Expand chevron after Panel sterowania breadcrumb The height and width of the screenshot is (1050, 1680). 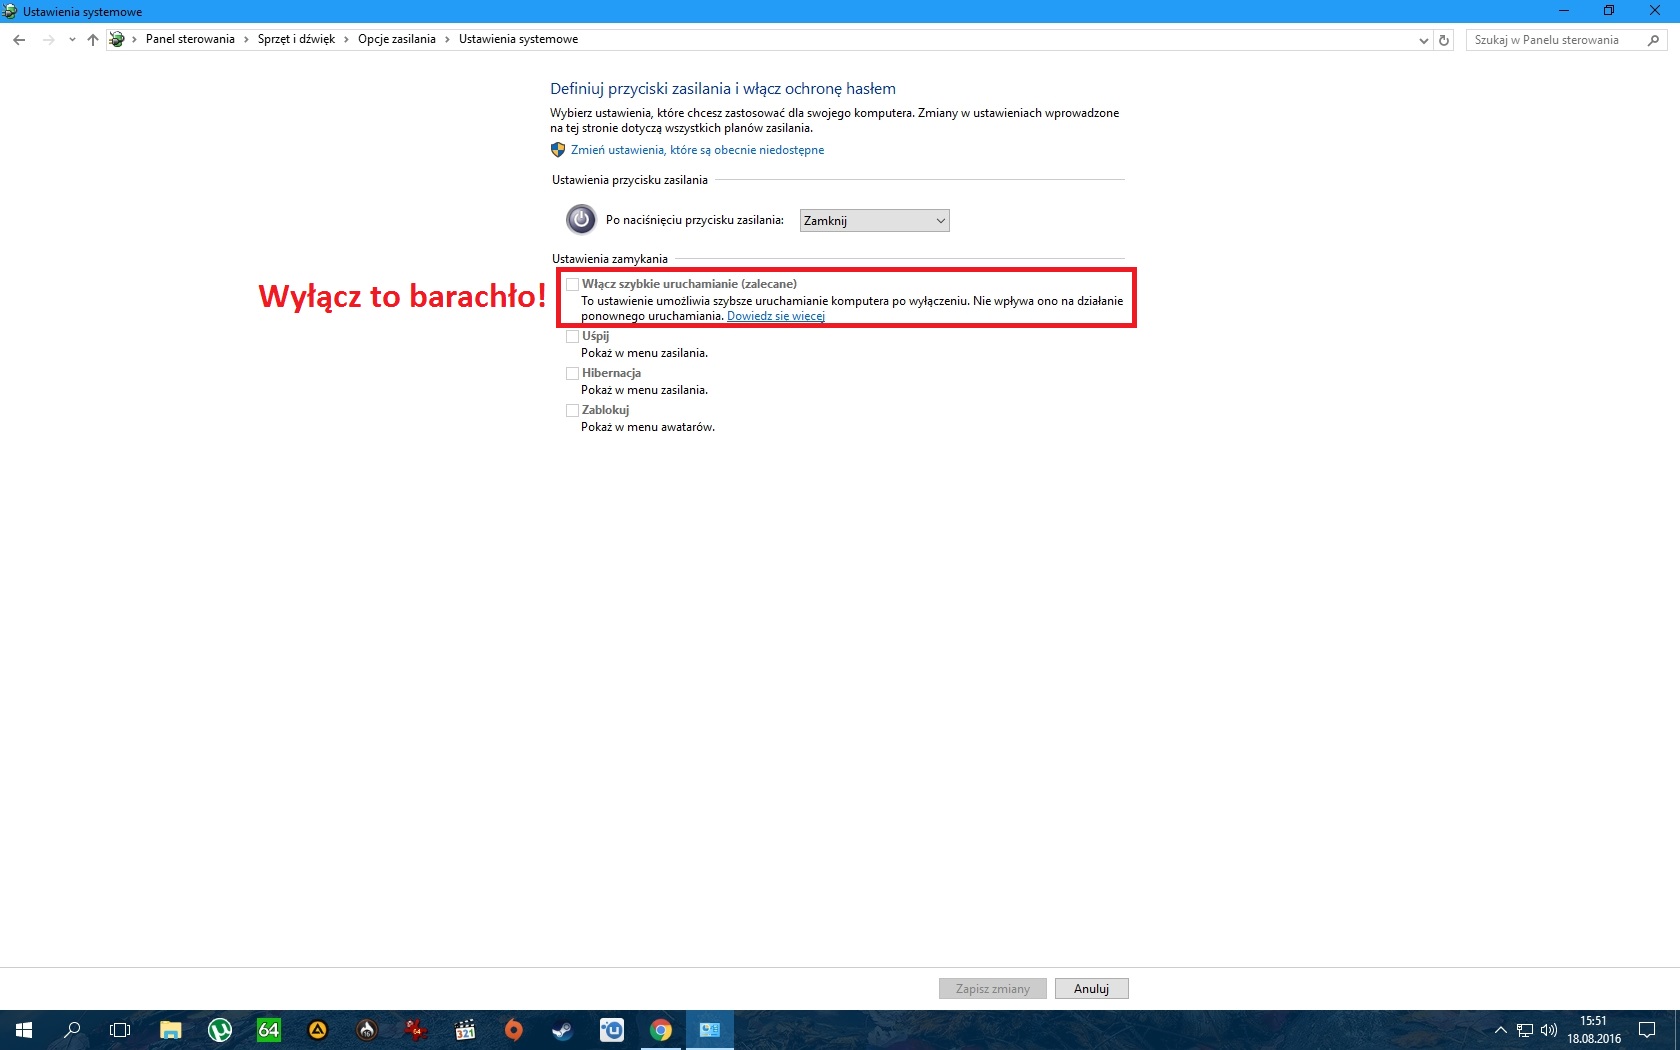pos(246,40)
